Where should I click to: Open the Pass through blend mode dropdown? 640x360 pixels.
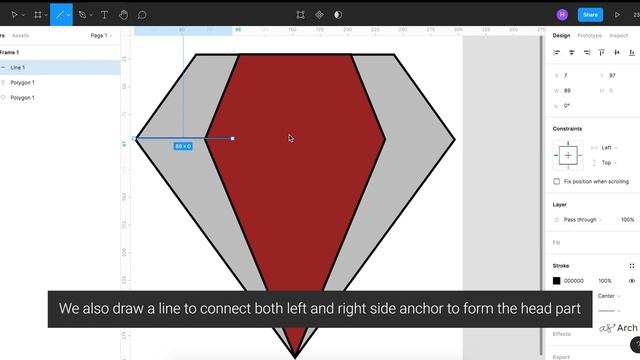coord(582,220)
